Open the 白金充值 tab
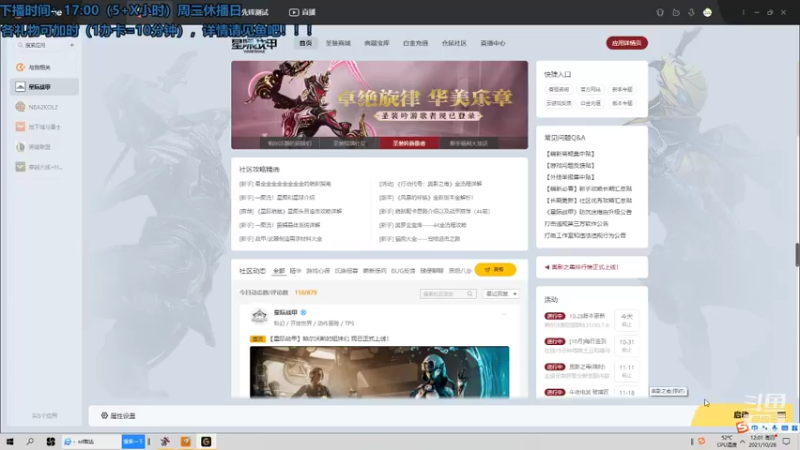 coord(415,43)
